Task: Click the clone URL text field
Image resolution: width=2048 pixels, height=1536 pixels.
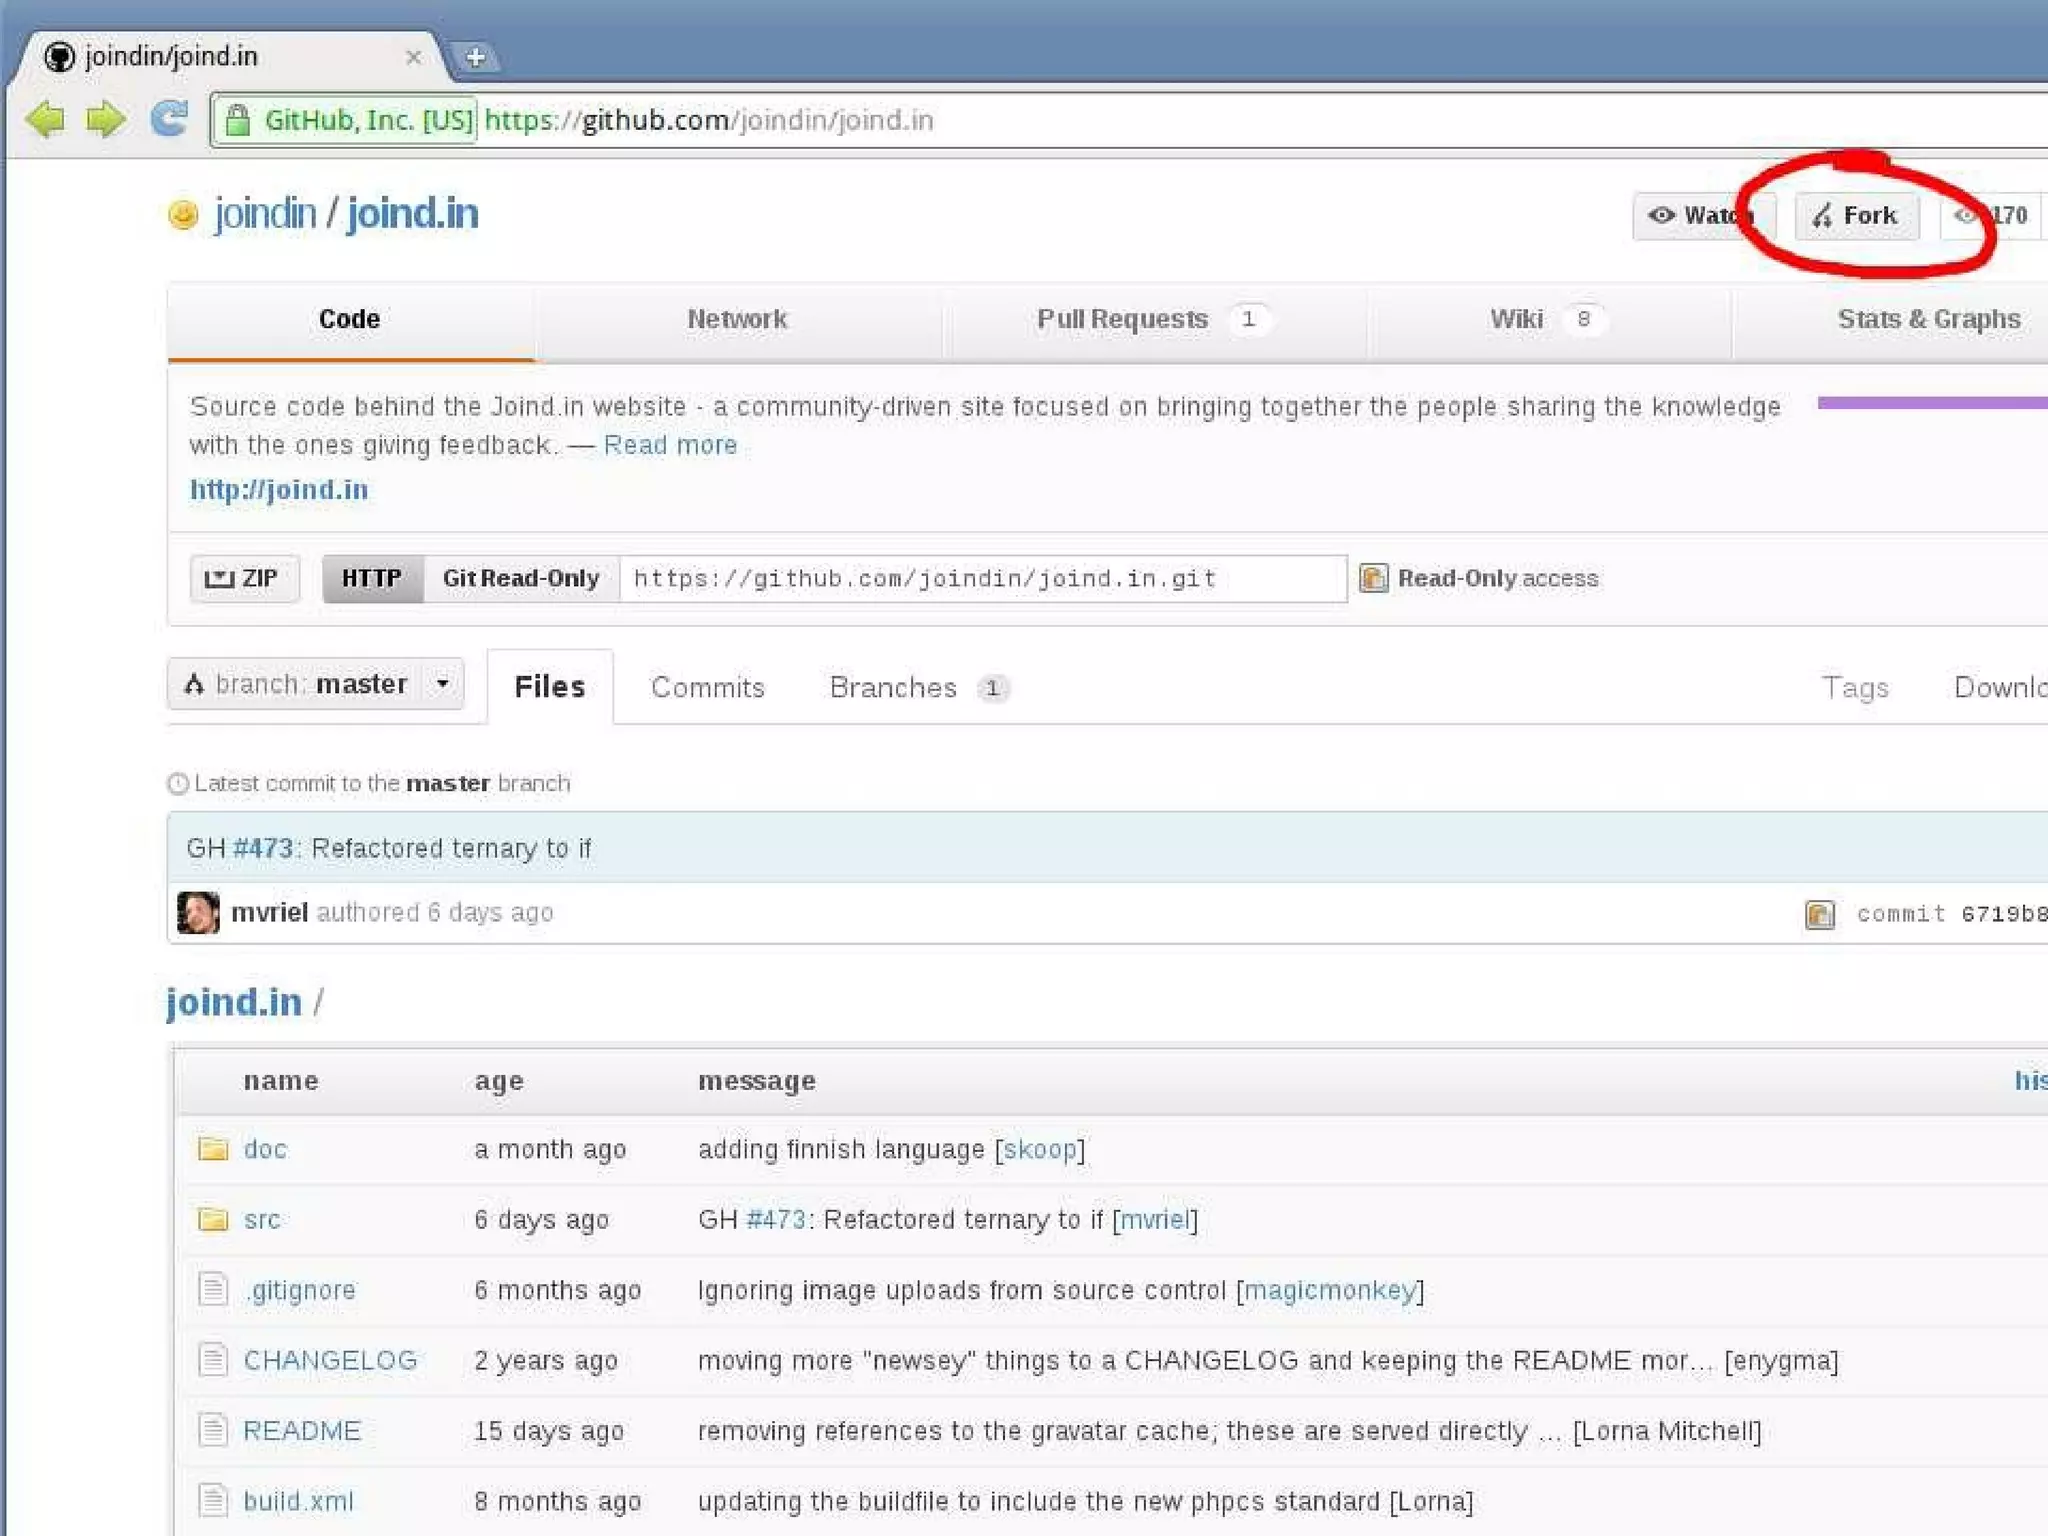Action: [980, 578]
